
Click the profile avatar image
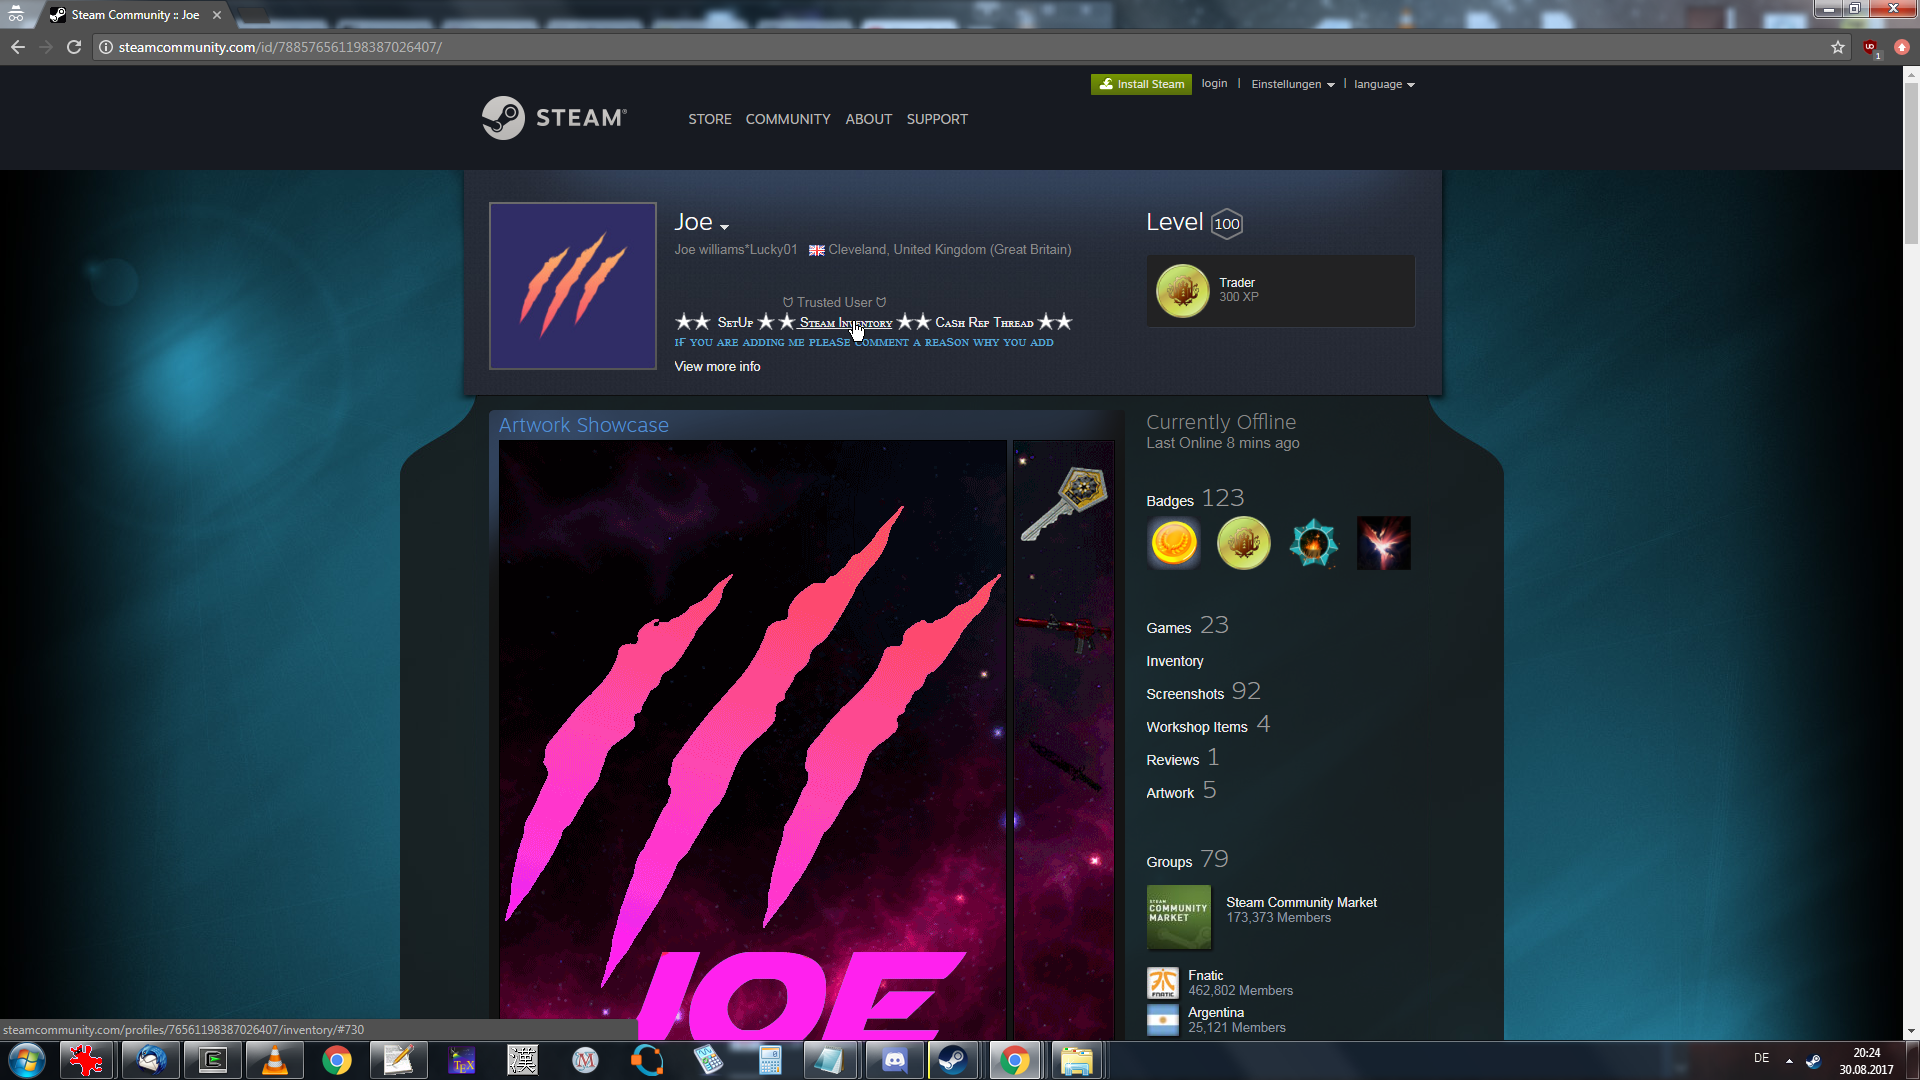tap(572, 286)
